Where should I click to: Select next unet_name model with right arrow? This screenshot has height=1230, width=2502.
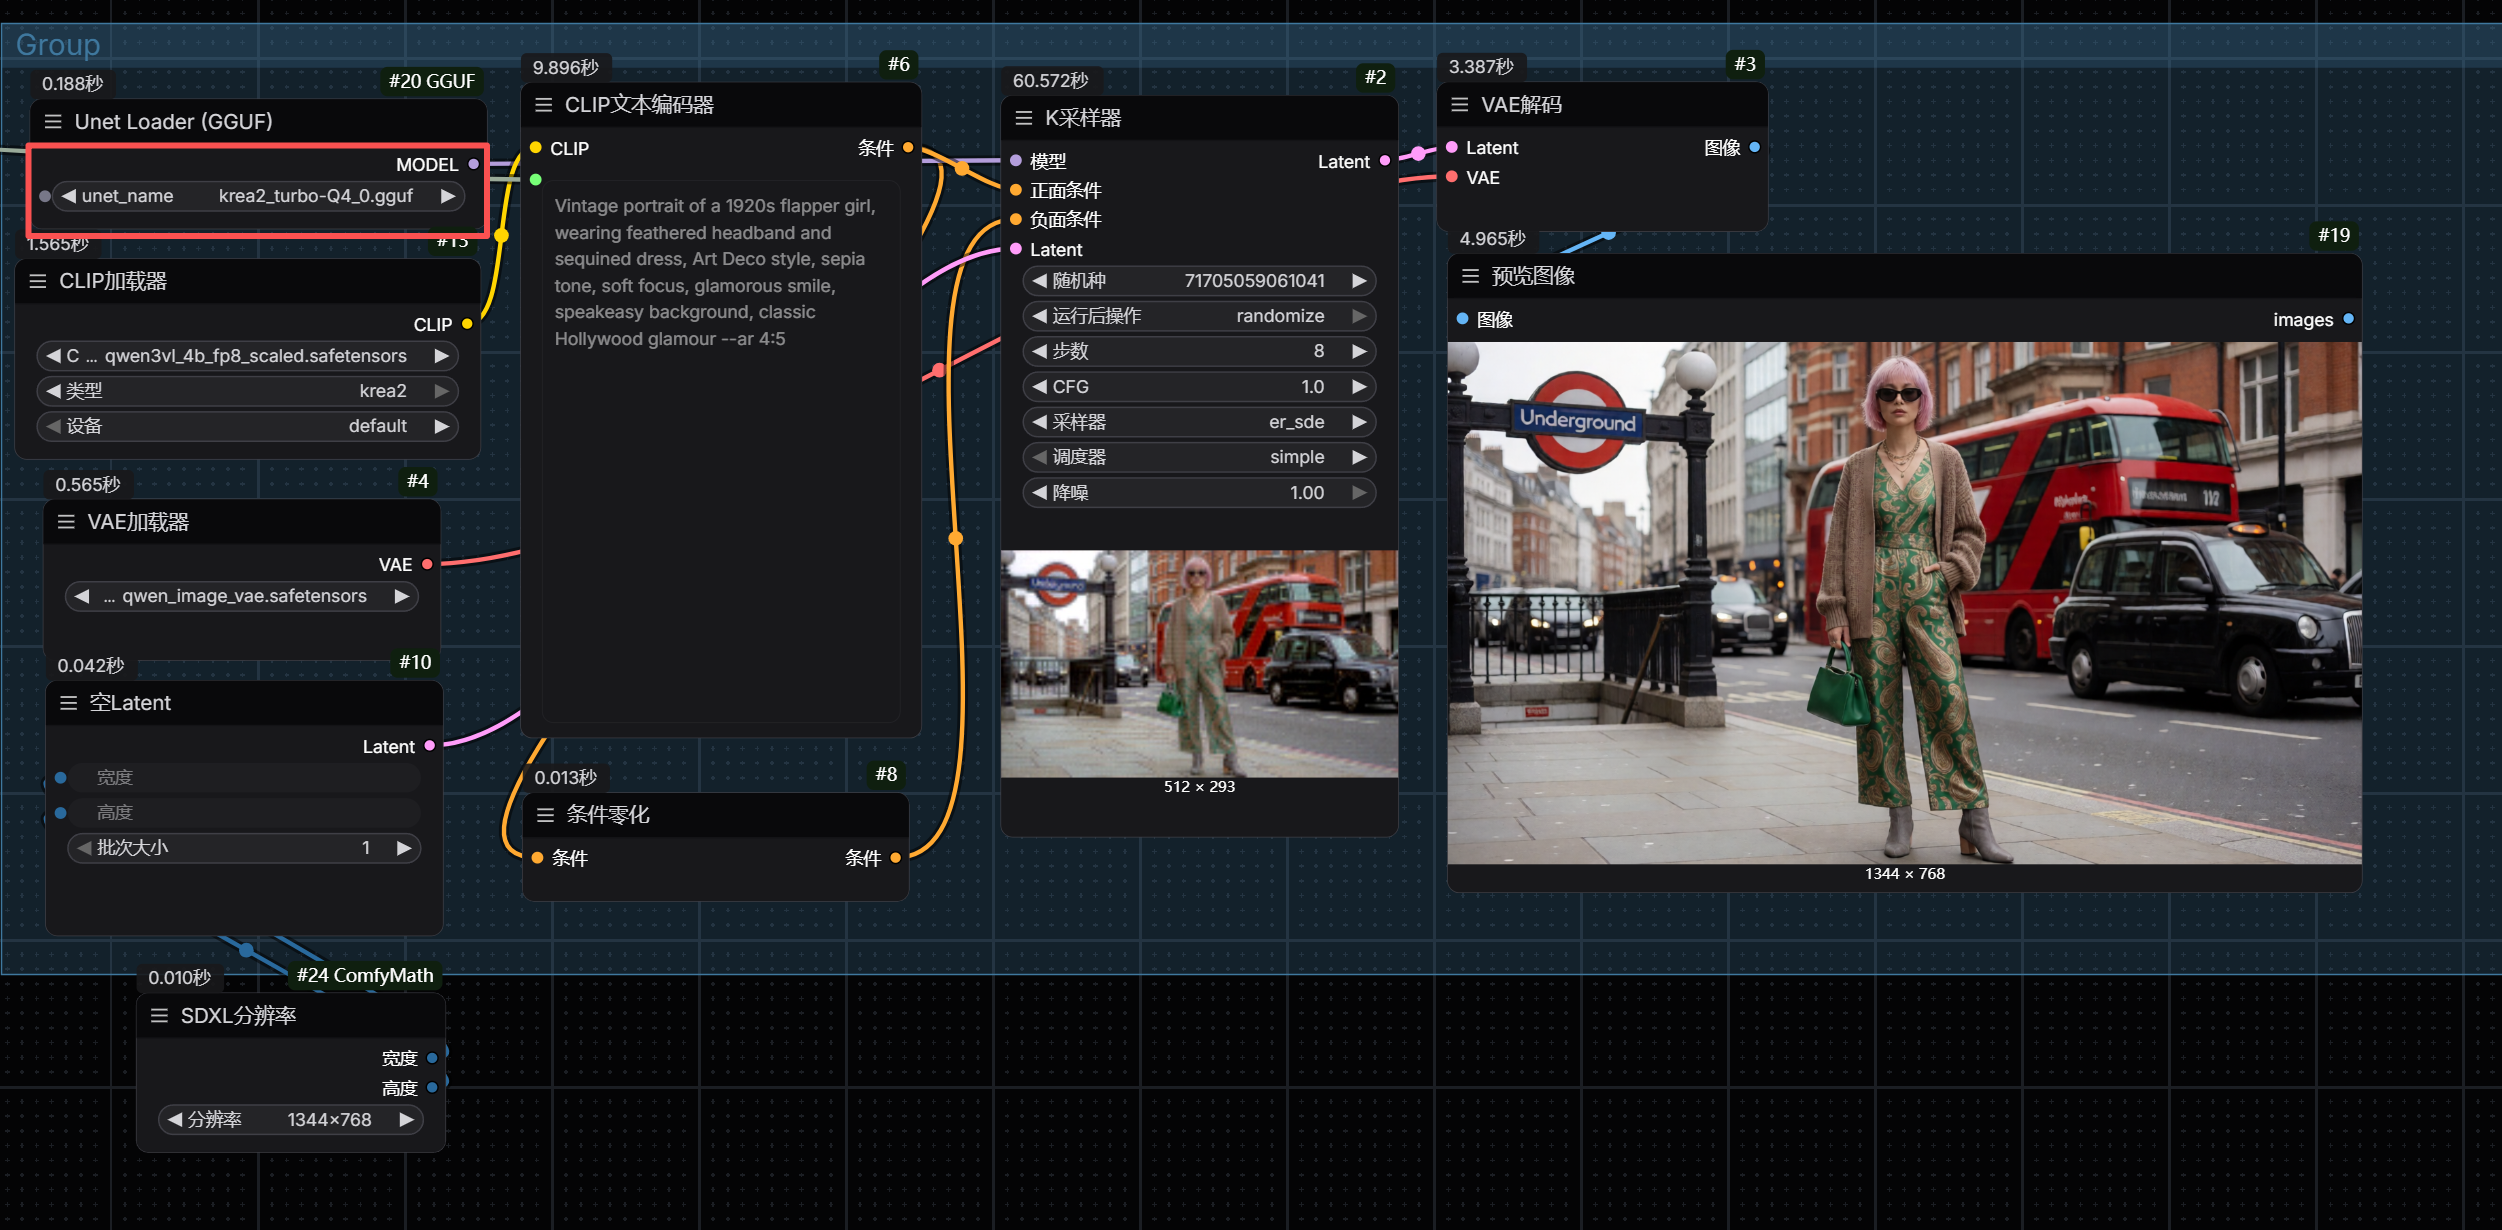pos(448,196)
